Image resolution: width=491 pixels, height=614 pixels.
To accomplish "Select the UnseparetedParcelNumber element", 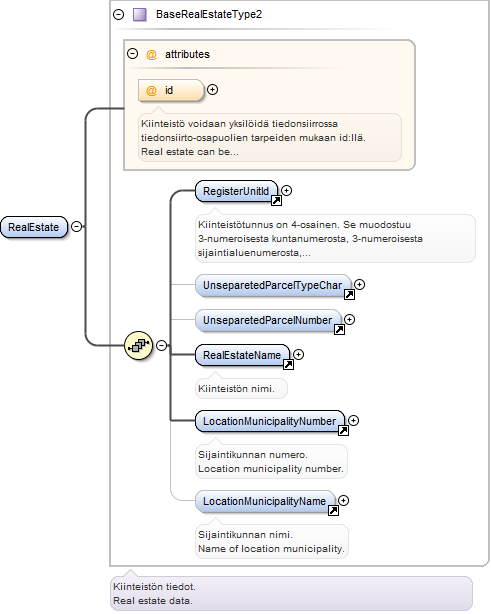I will [268, 320].
